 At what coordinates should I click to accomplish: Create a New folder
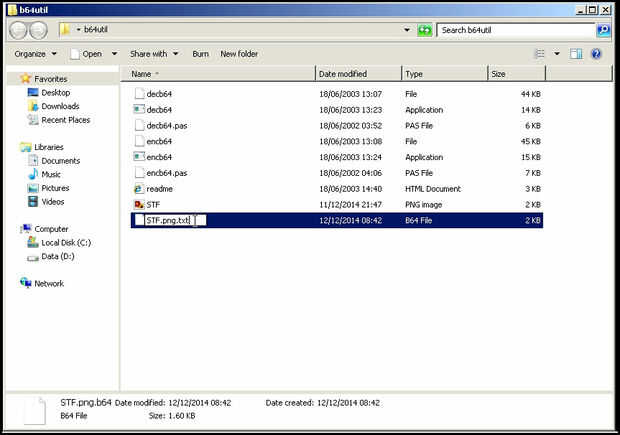click(239, 54)
